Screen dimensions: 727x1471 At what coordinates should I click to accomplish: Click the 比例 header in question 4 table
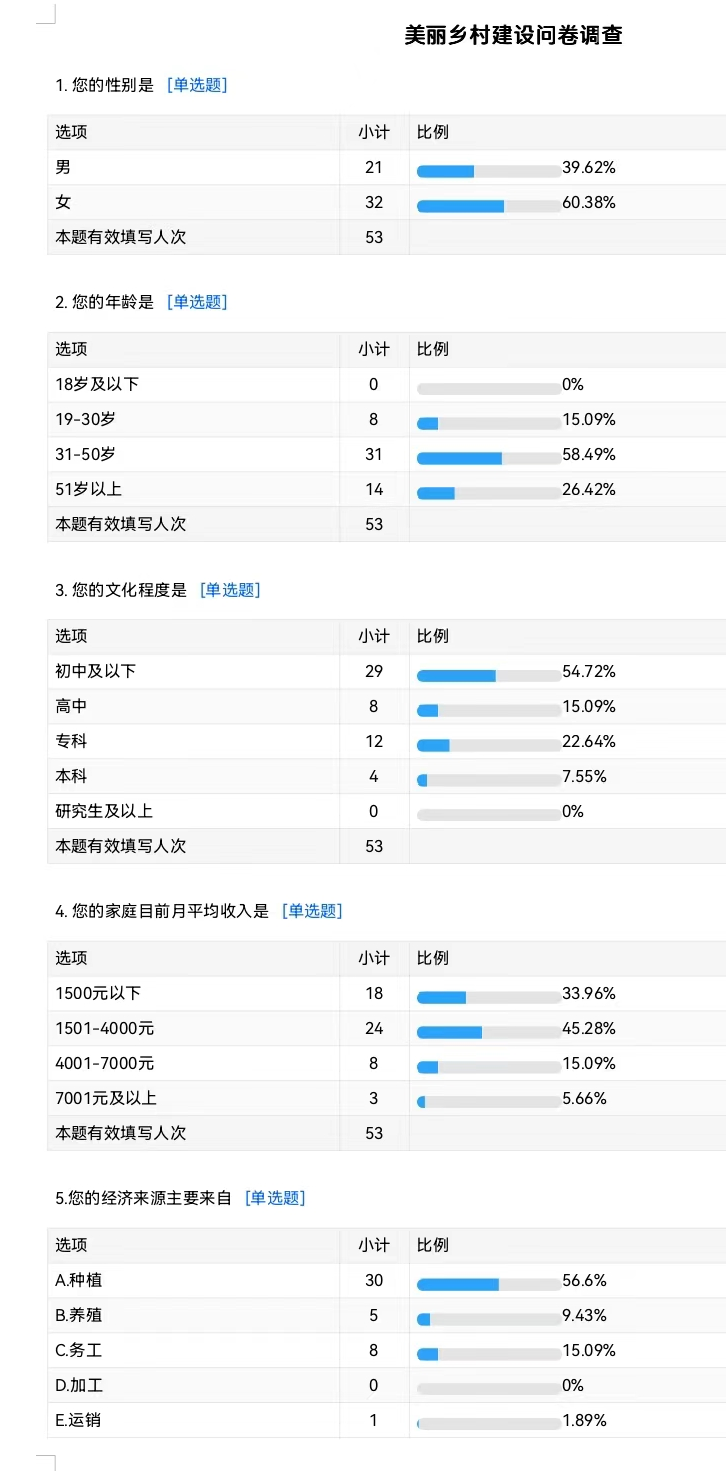point(433,958)
